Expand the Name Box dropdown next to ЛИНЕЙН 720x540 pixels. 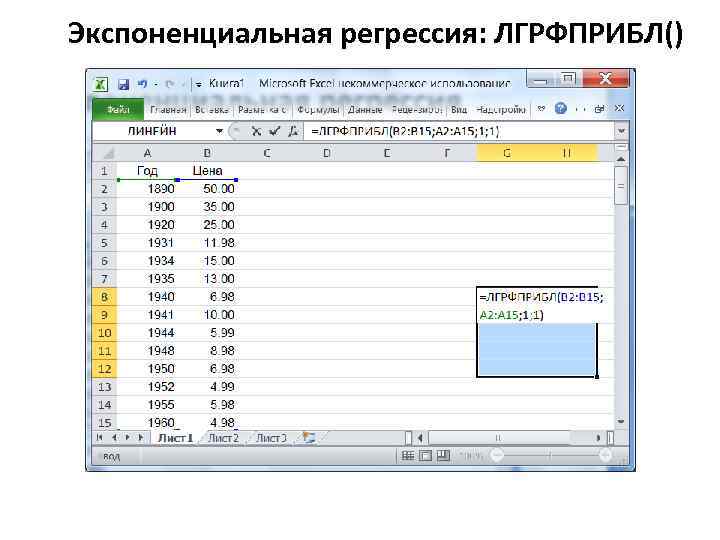[x=219, y=131]
